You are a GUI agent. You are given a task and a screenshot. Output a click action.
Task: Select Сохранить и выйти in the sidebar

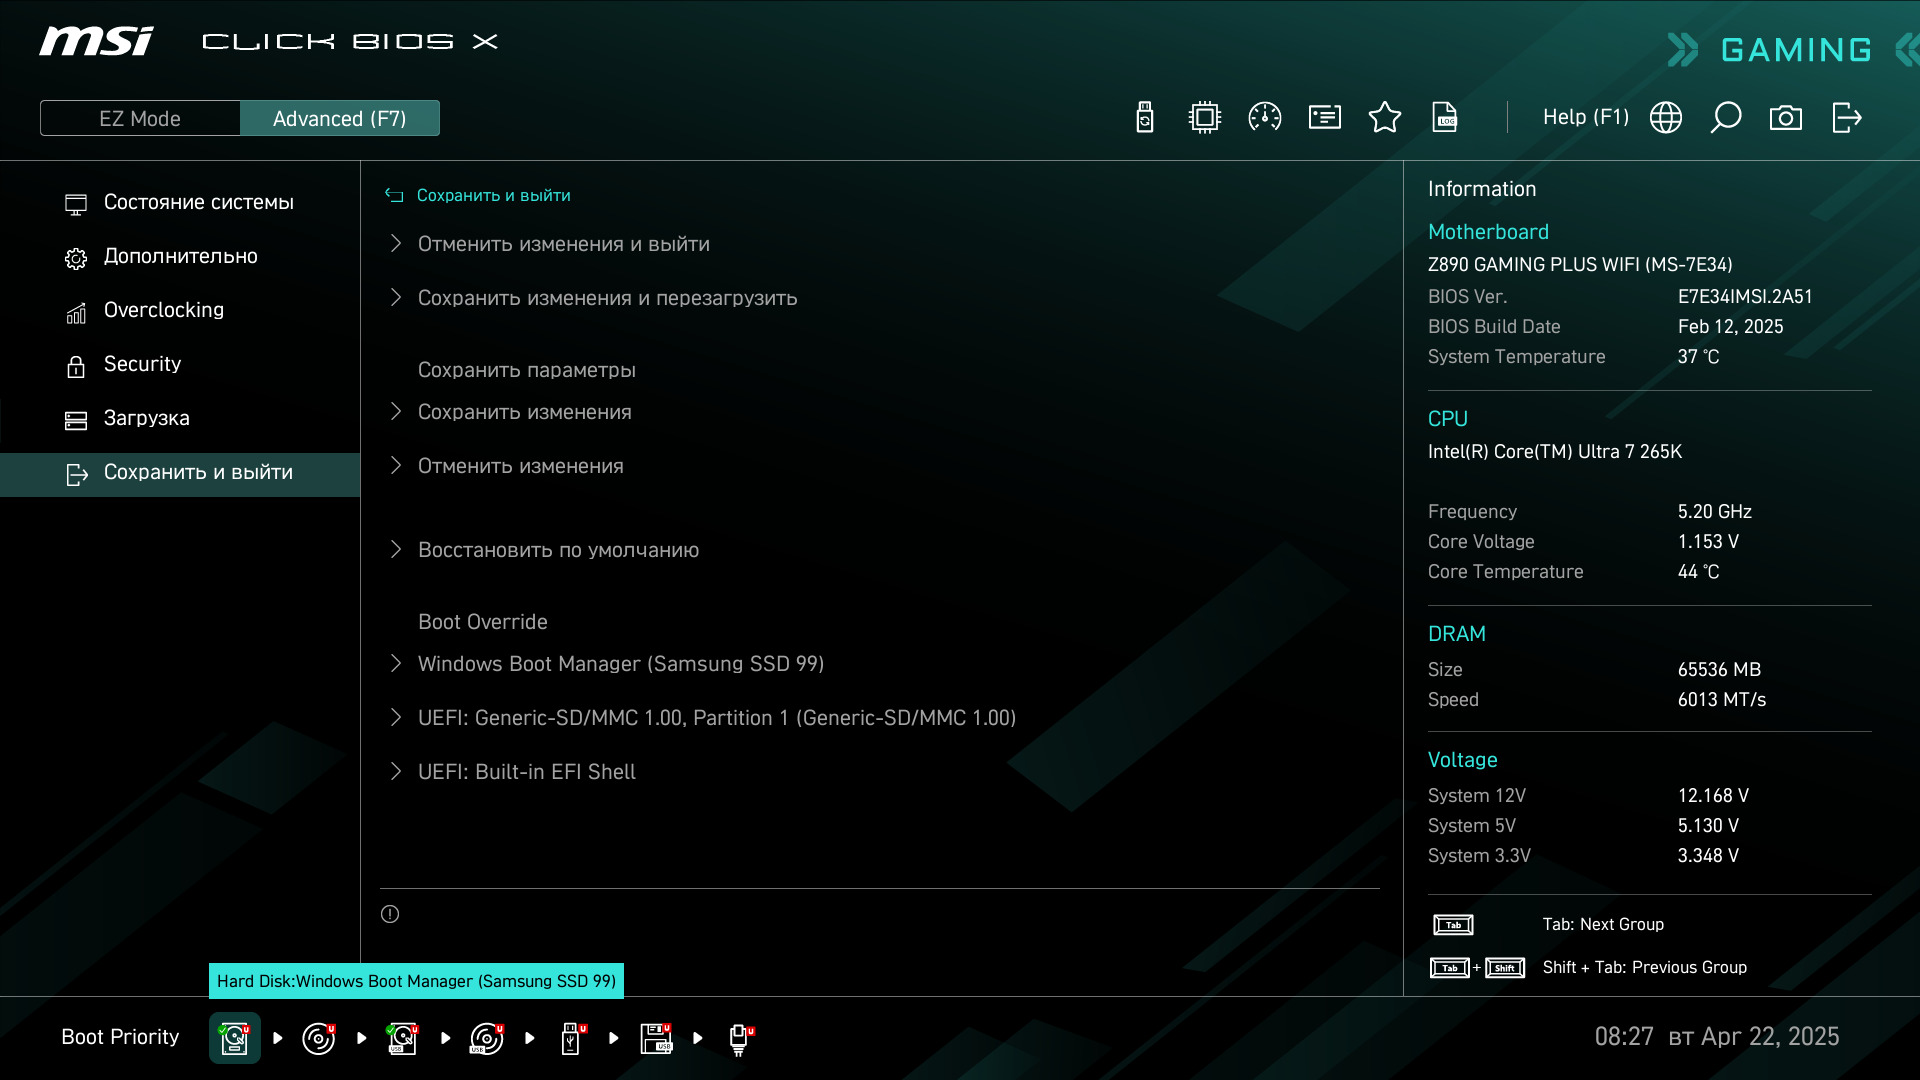pos(180,474)
